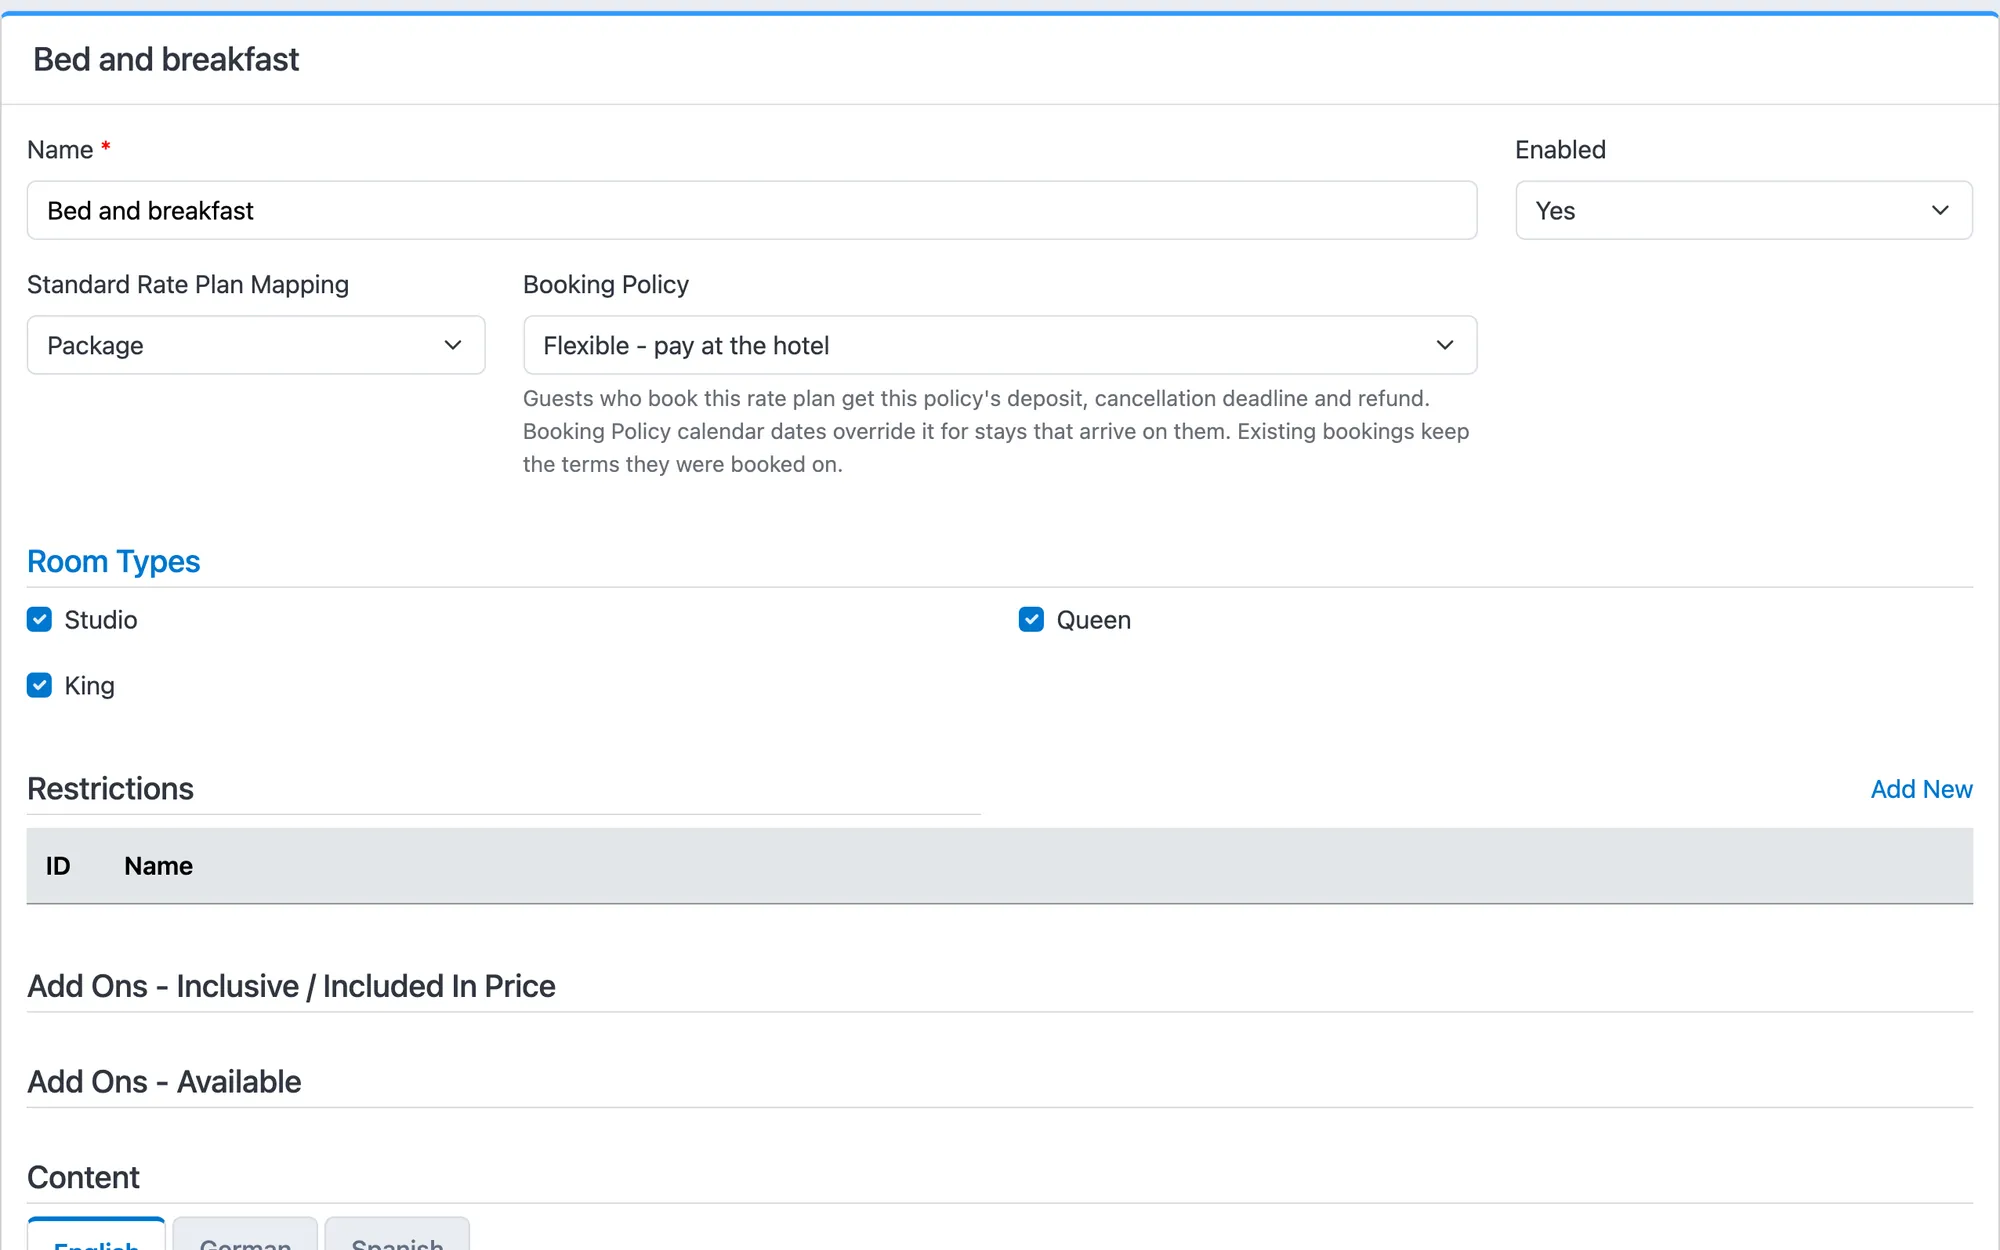The height and width of the screenshot is (1250, 2000).
Task: Open the Enabled dropdown showing Yes
Action: pos(1744,210)
